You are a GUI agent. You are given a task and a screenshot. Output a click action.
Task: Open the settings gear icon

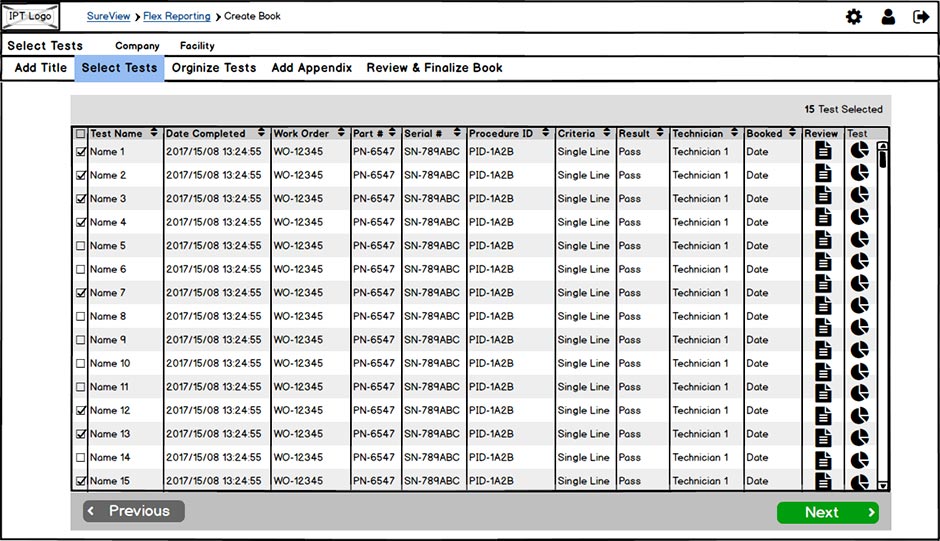853,16
